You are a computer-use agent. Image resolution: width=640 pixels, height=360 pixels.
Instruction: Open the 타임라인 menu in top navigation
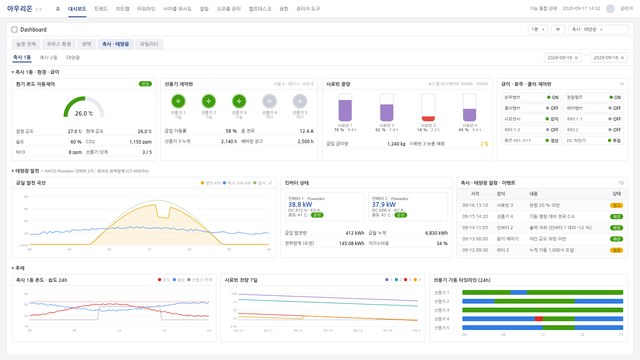146,9
